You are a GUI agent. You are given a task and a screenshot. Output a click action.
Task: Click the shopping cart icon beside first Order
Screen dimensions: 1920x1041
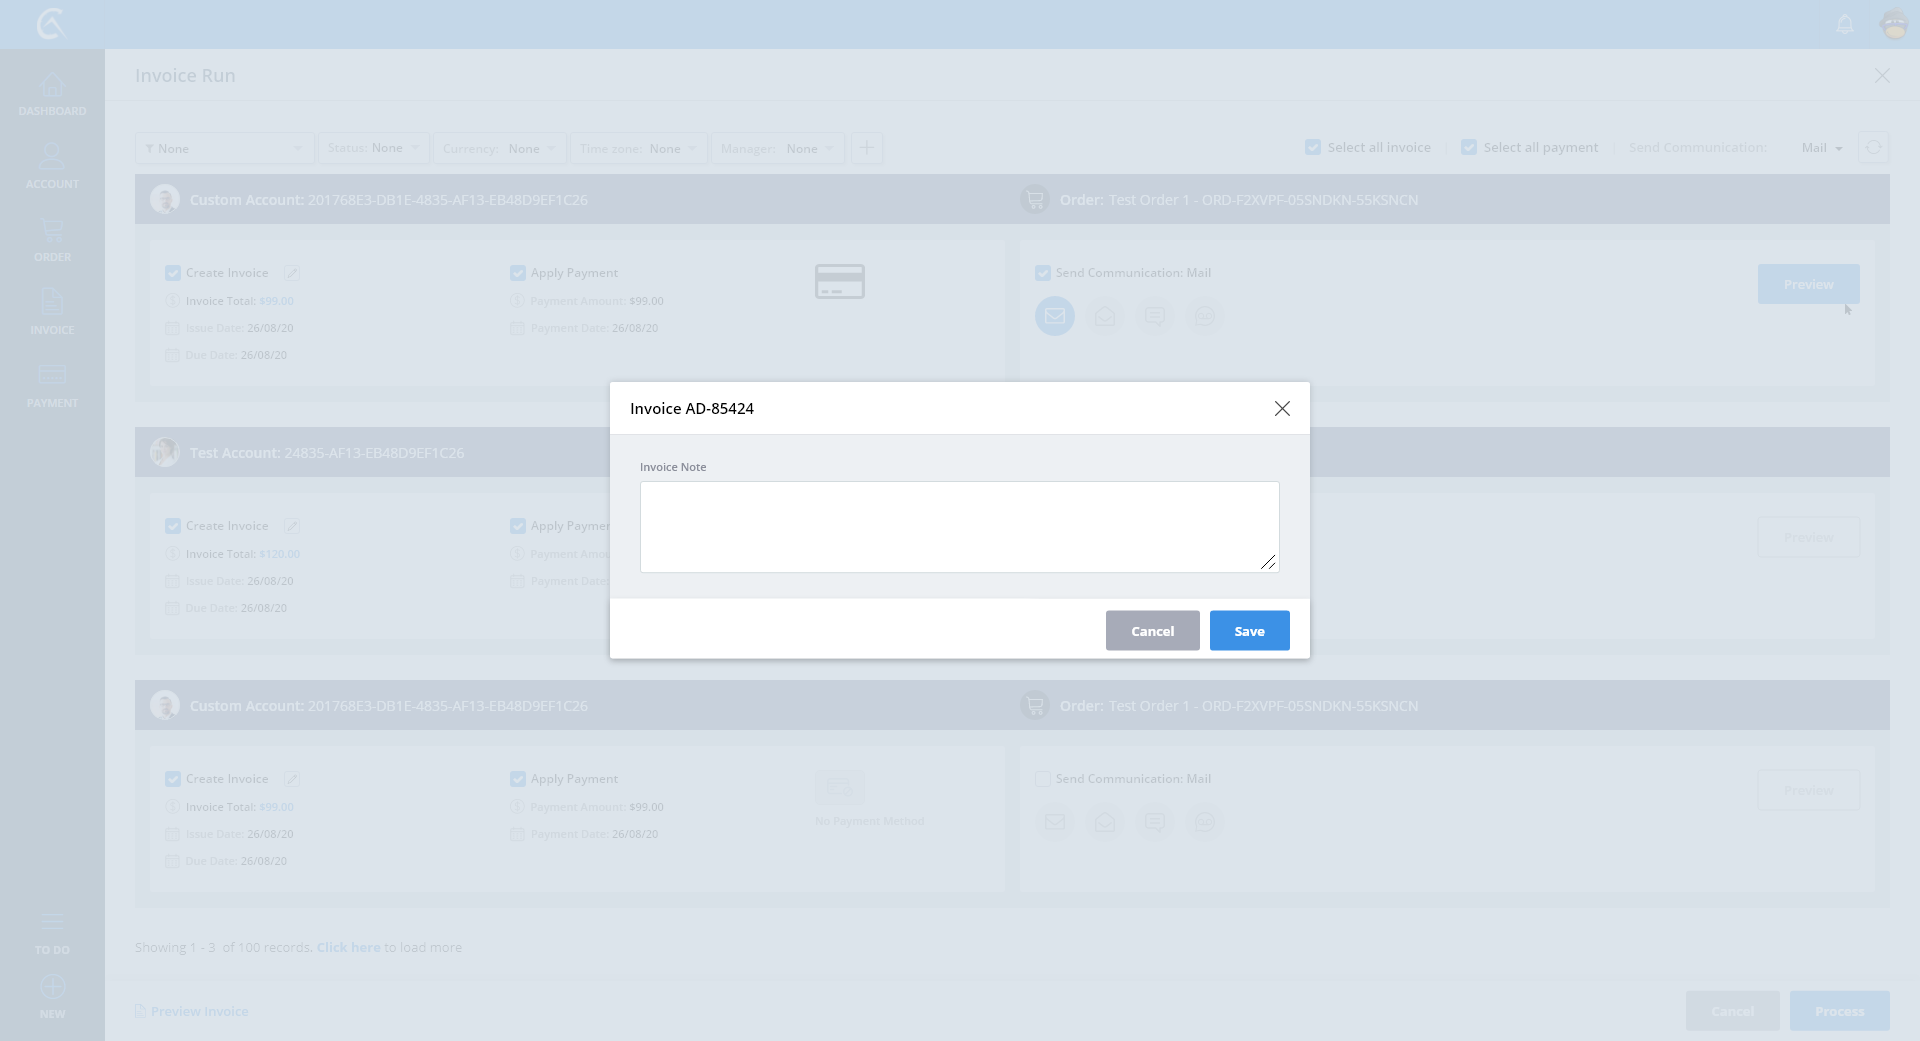pos(1035,200)
